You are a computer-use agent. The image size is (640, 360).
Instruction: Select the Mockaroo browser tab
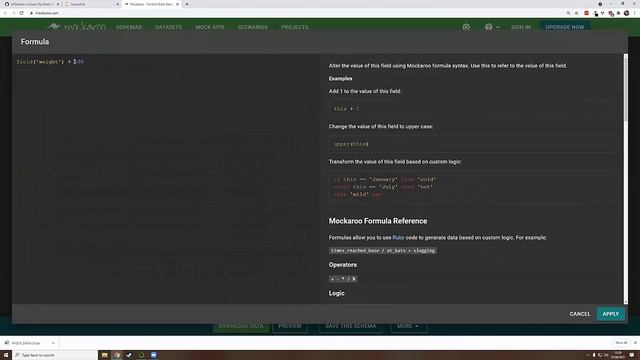pyautogui.click(x=151, y=4)
